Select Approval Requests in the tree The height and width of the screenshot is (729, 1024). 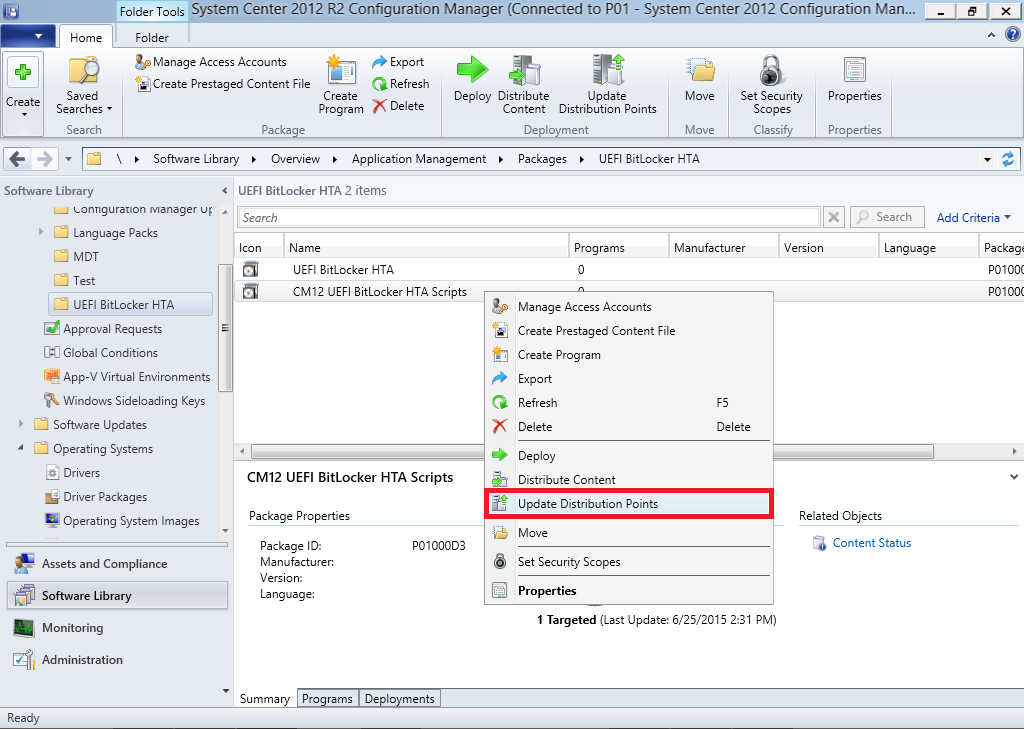103,329
